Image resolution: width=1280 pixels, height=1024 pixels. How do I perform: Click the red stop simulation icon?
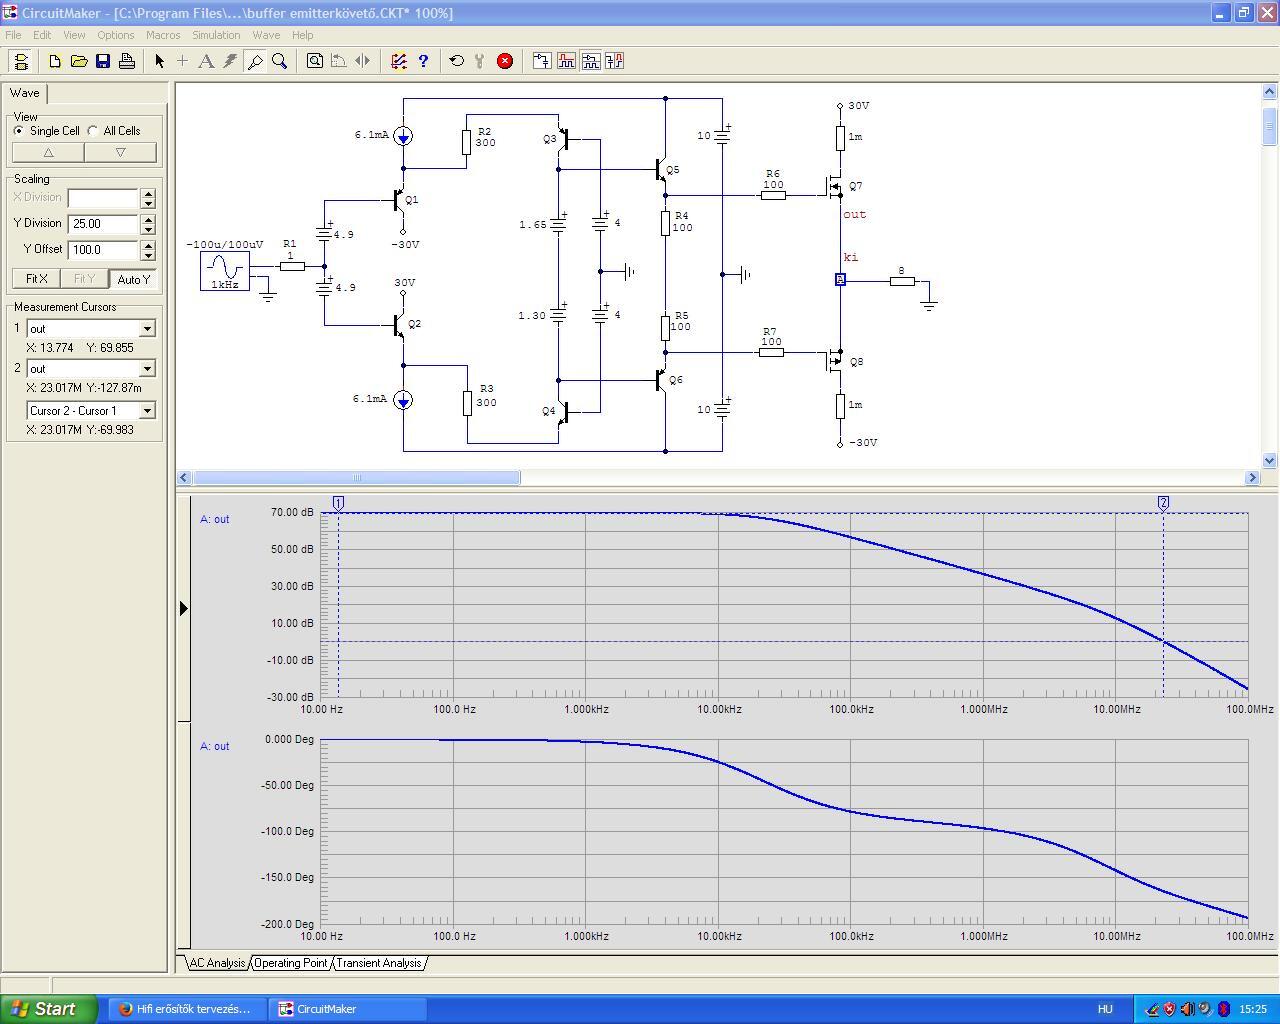point(505,61)
